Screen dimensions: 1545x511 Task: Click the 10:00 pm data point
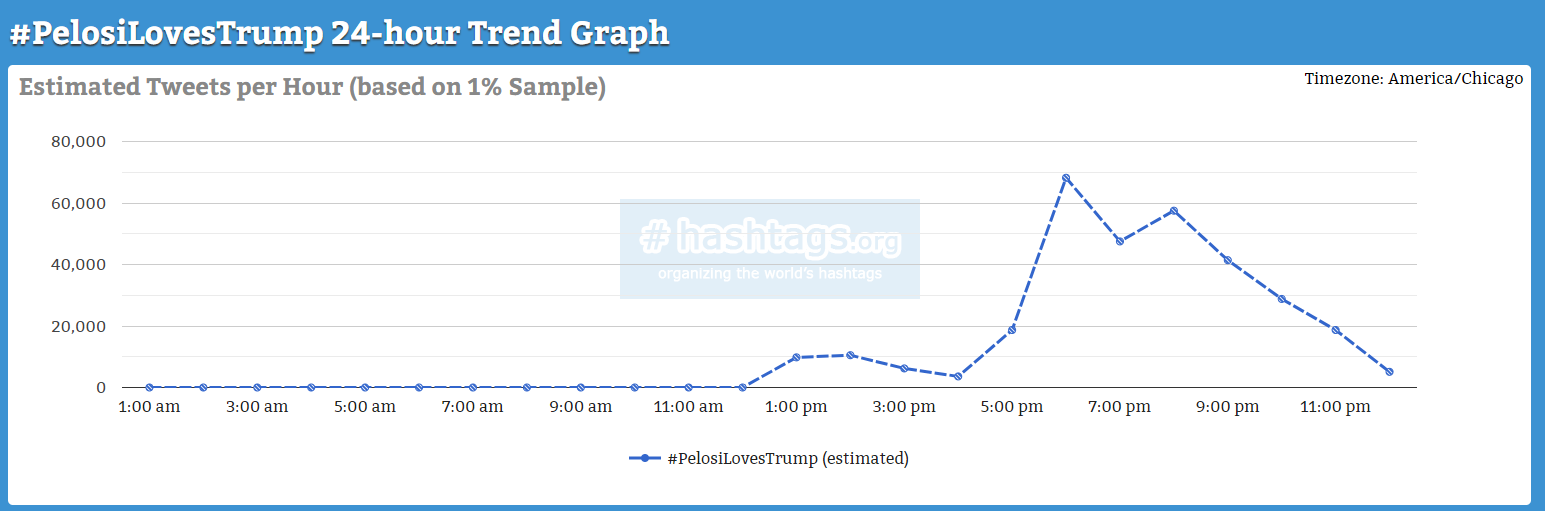click(1282, 299)
